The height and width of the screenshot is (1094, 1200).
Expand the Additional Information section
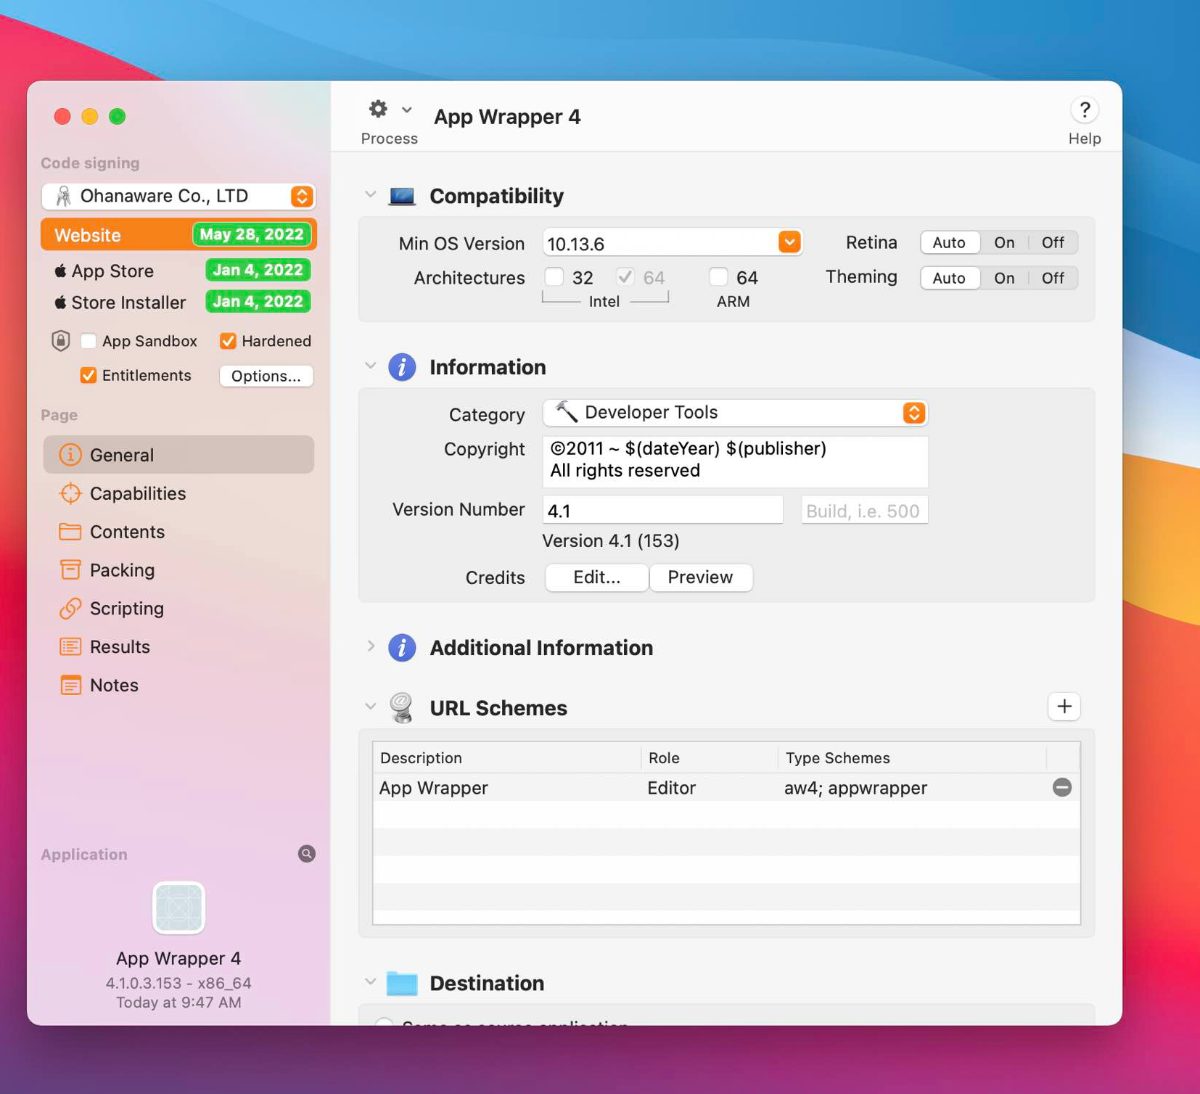370,646
